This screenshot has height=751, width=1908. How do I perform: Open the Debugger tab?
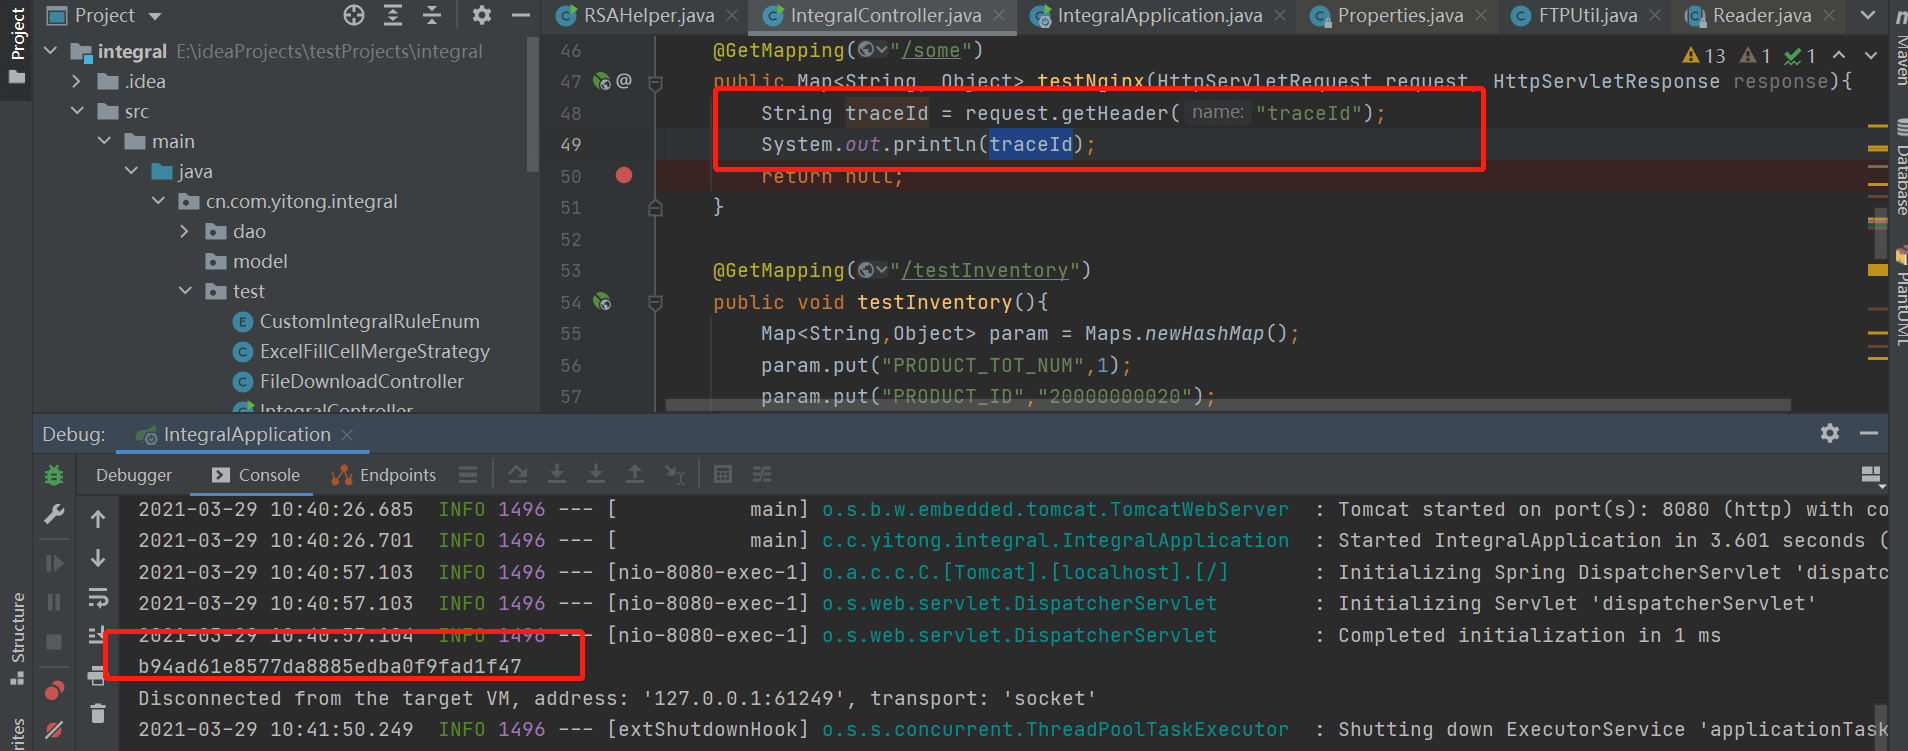pos(134,475)
